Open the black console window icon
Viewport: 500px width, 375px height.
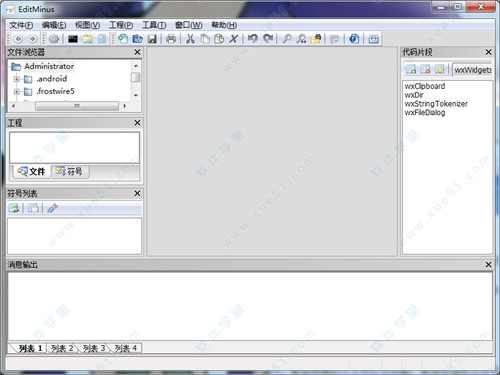coord(73,39)
